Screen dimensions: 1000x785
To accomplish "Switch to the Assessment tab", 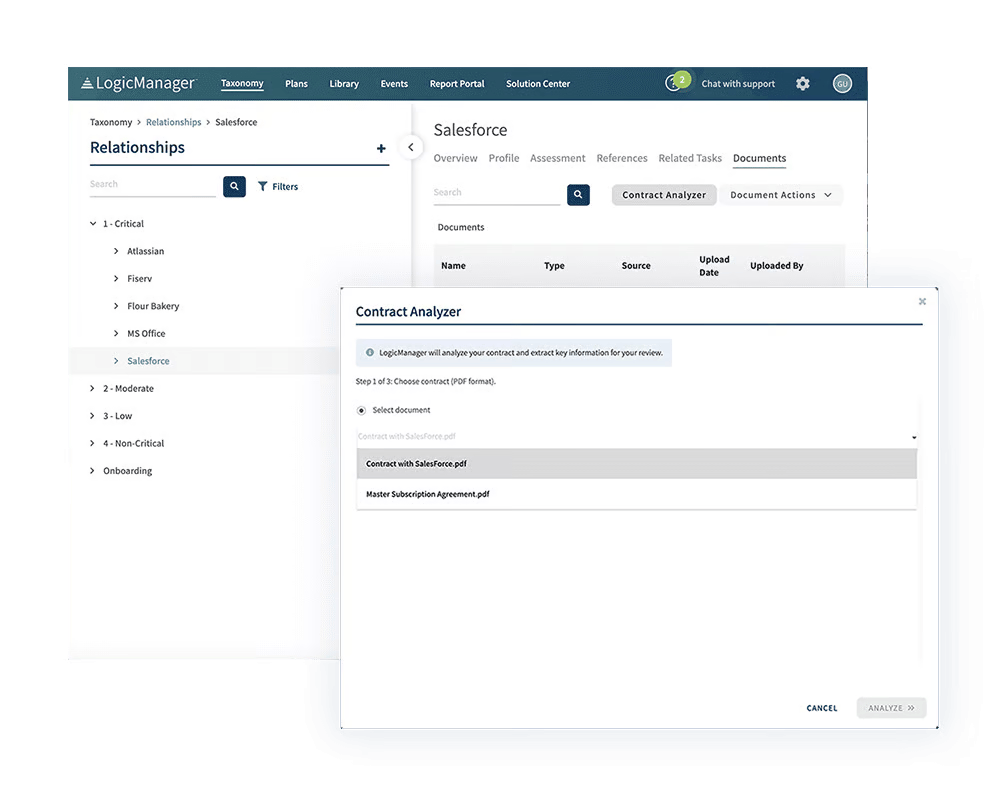I will [557, 158].
